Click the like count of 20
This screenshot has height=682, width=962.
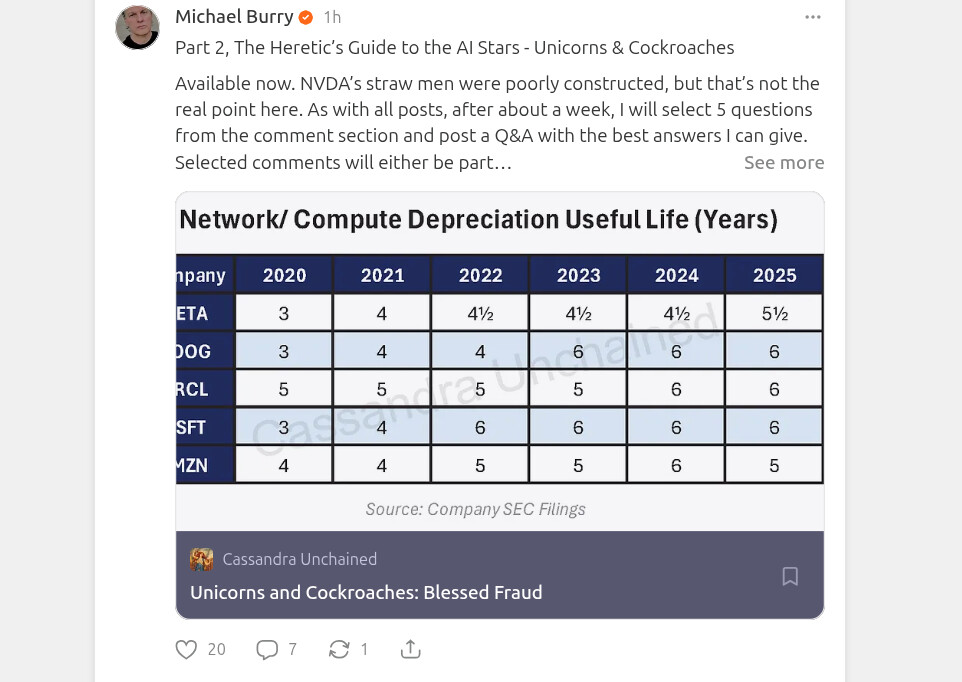click(x=216, y=650)
